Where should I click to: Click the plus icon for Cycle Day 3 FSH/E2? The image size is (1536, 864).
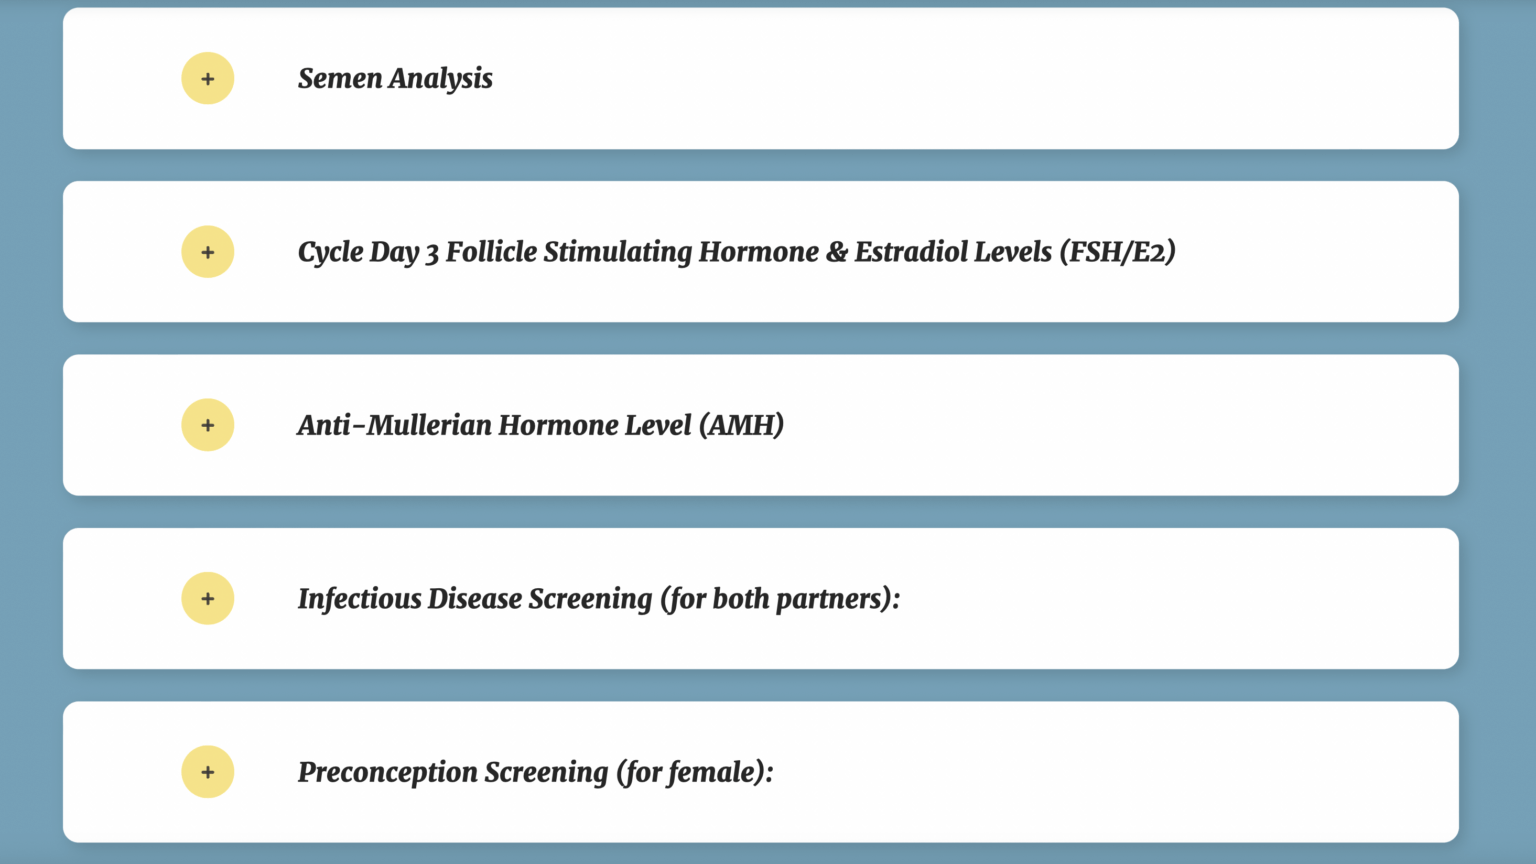[208, 252]
